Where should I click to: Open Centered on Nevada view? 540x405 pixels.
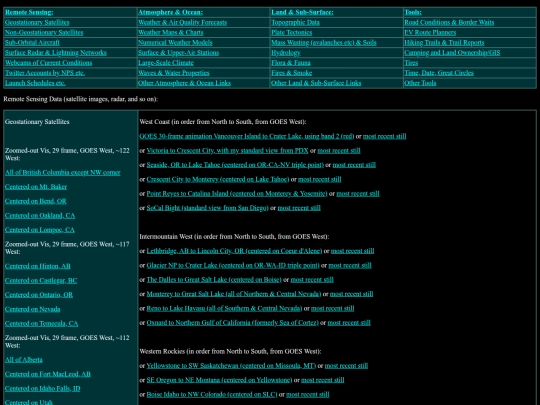coord(32,309)
